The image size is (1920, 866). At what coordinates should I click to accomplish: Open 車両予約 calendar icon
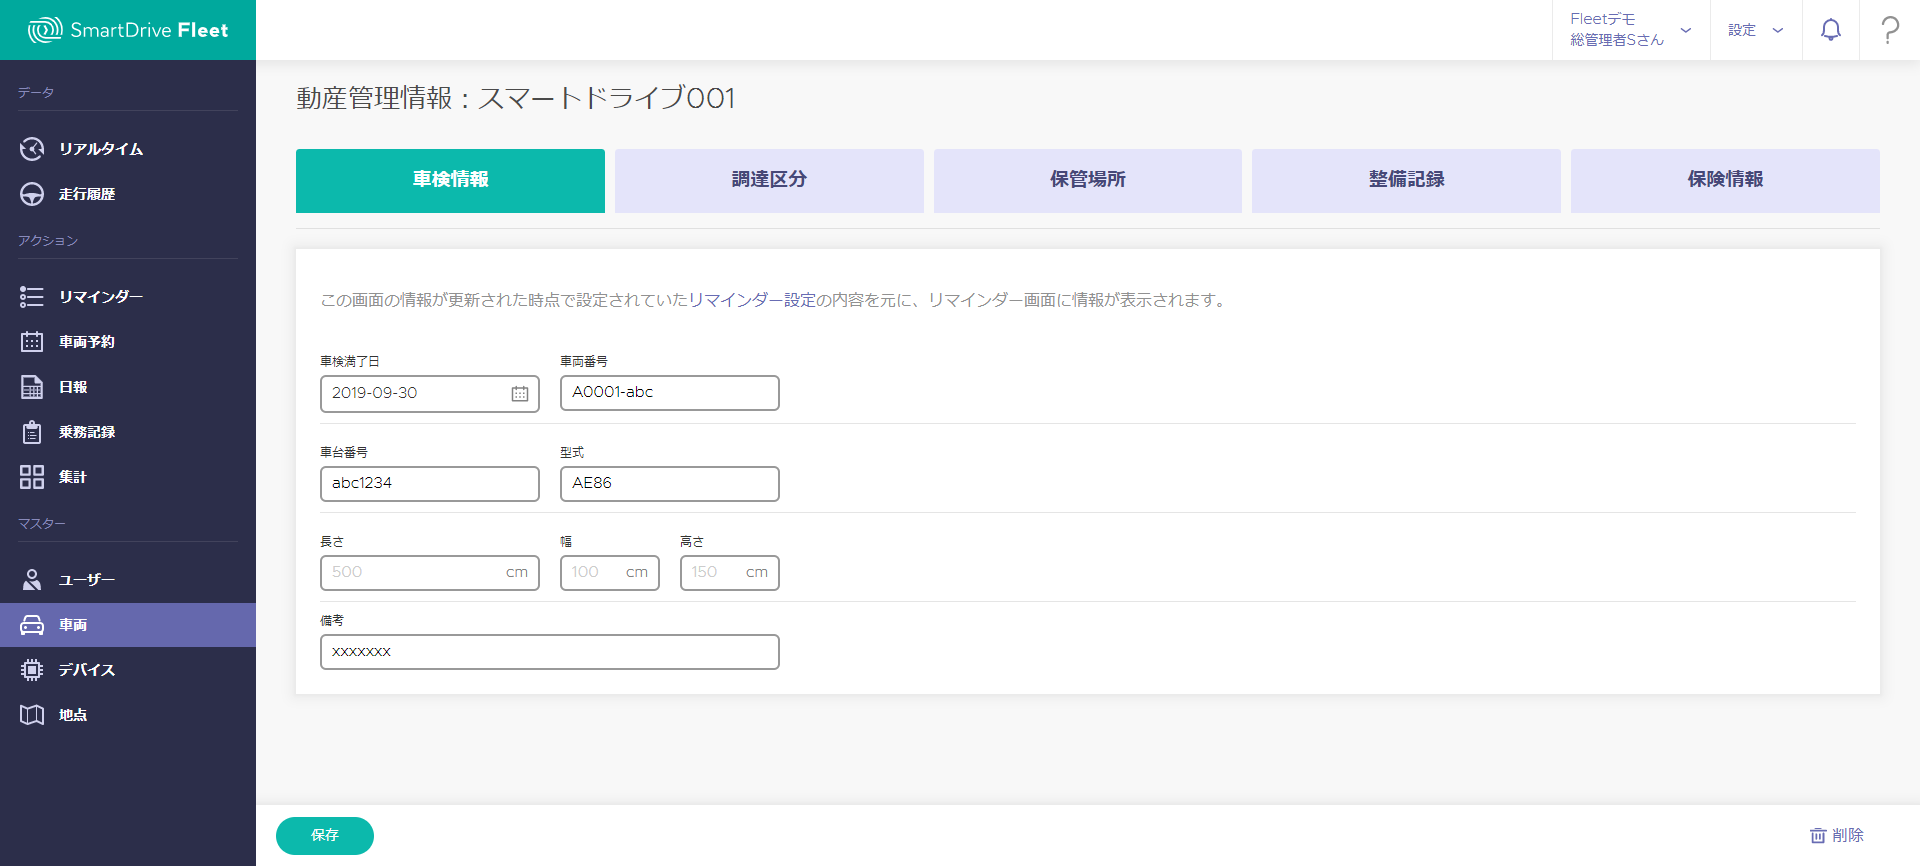coord(32,342)
